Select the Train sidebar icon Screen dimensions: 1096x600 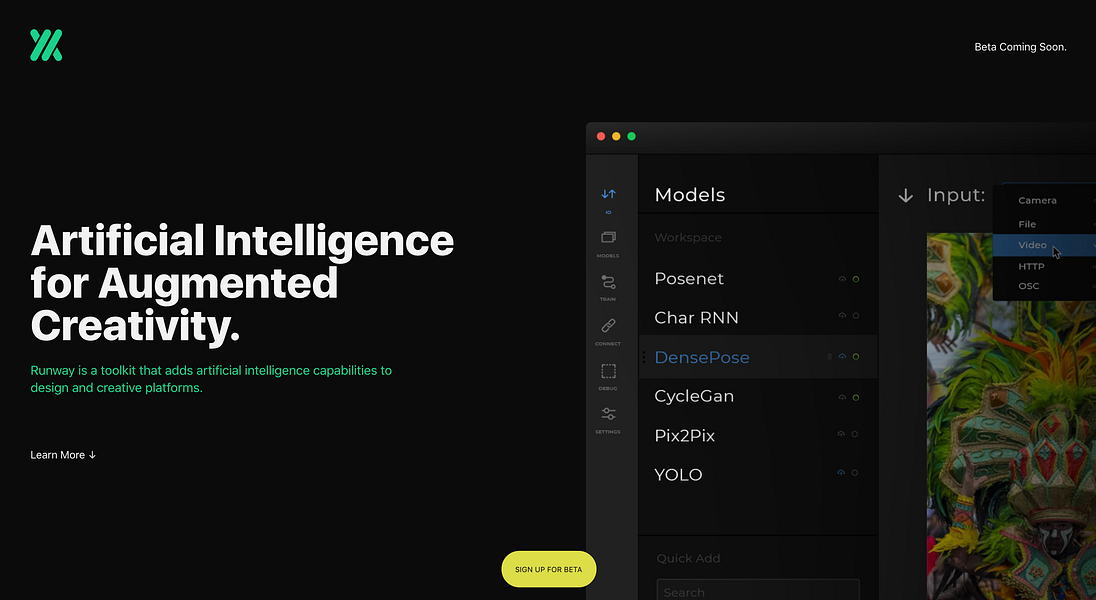(x=608, y=282)
